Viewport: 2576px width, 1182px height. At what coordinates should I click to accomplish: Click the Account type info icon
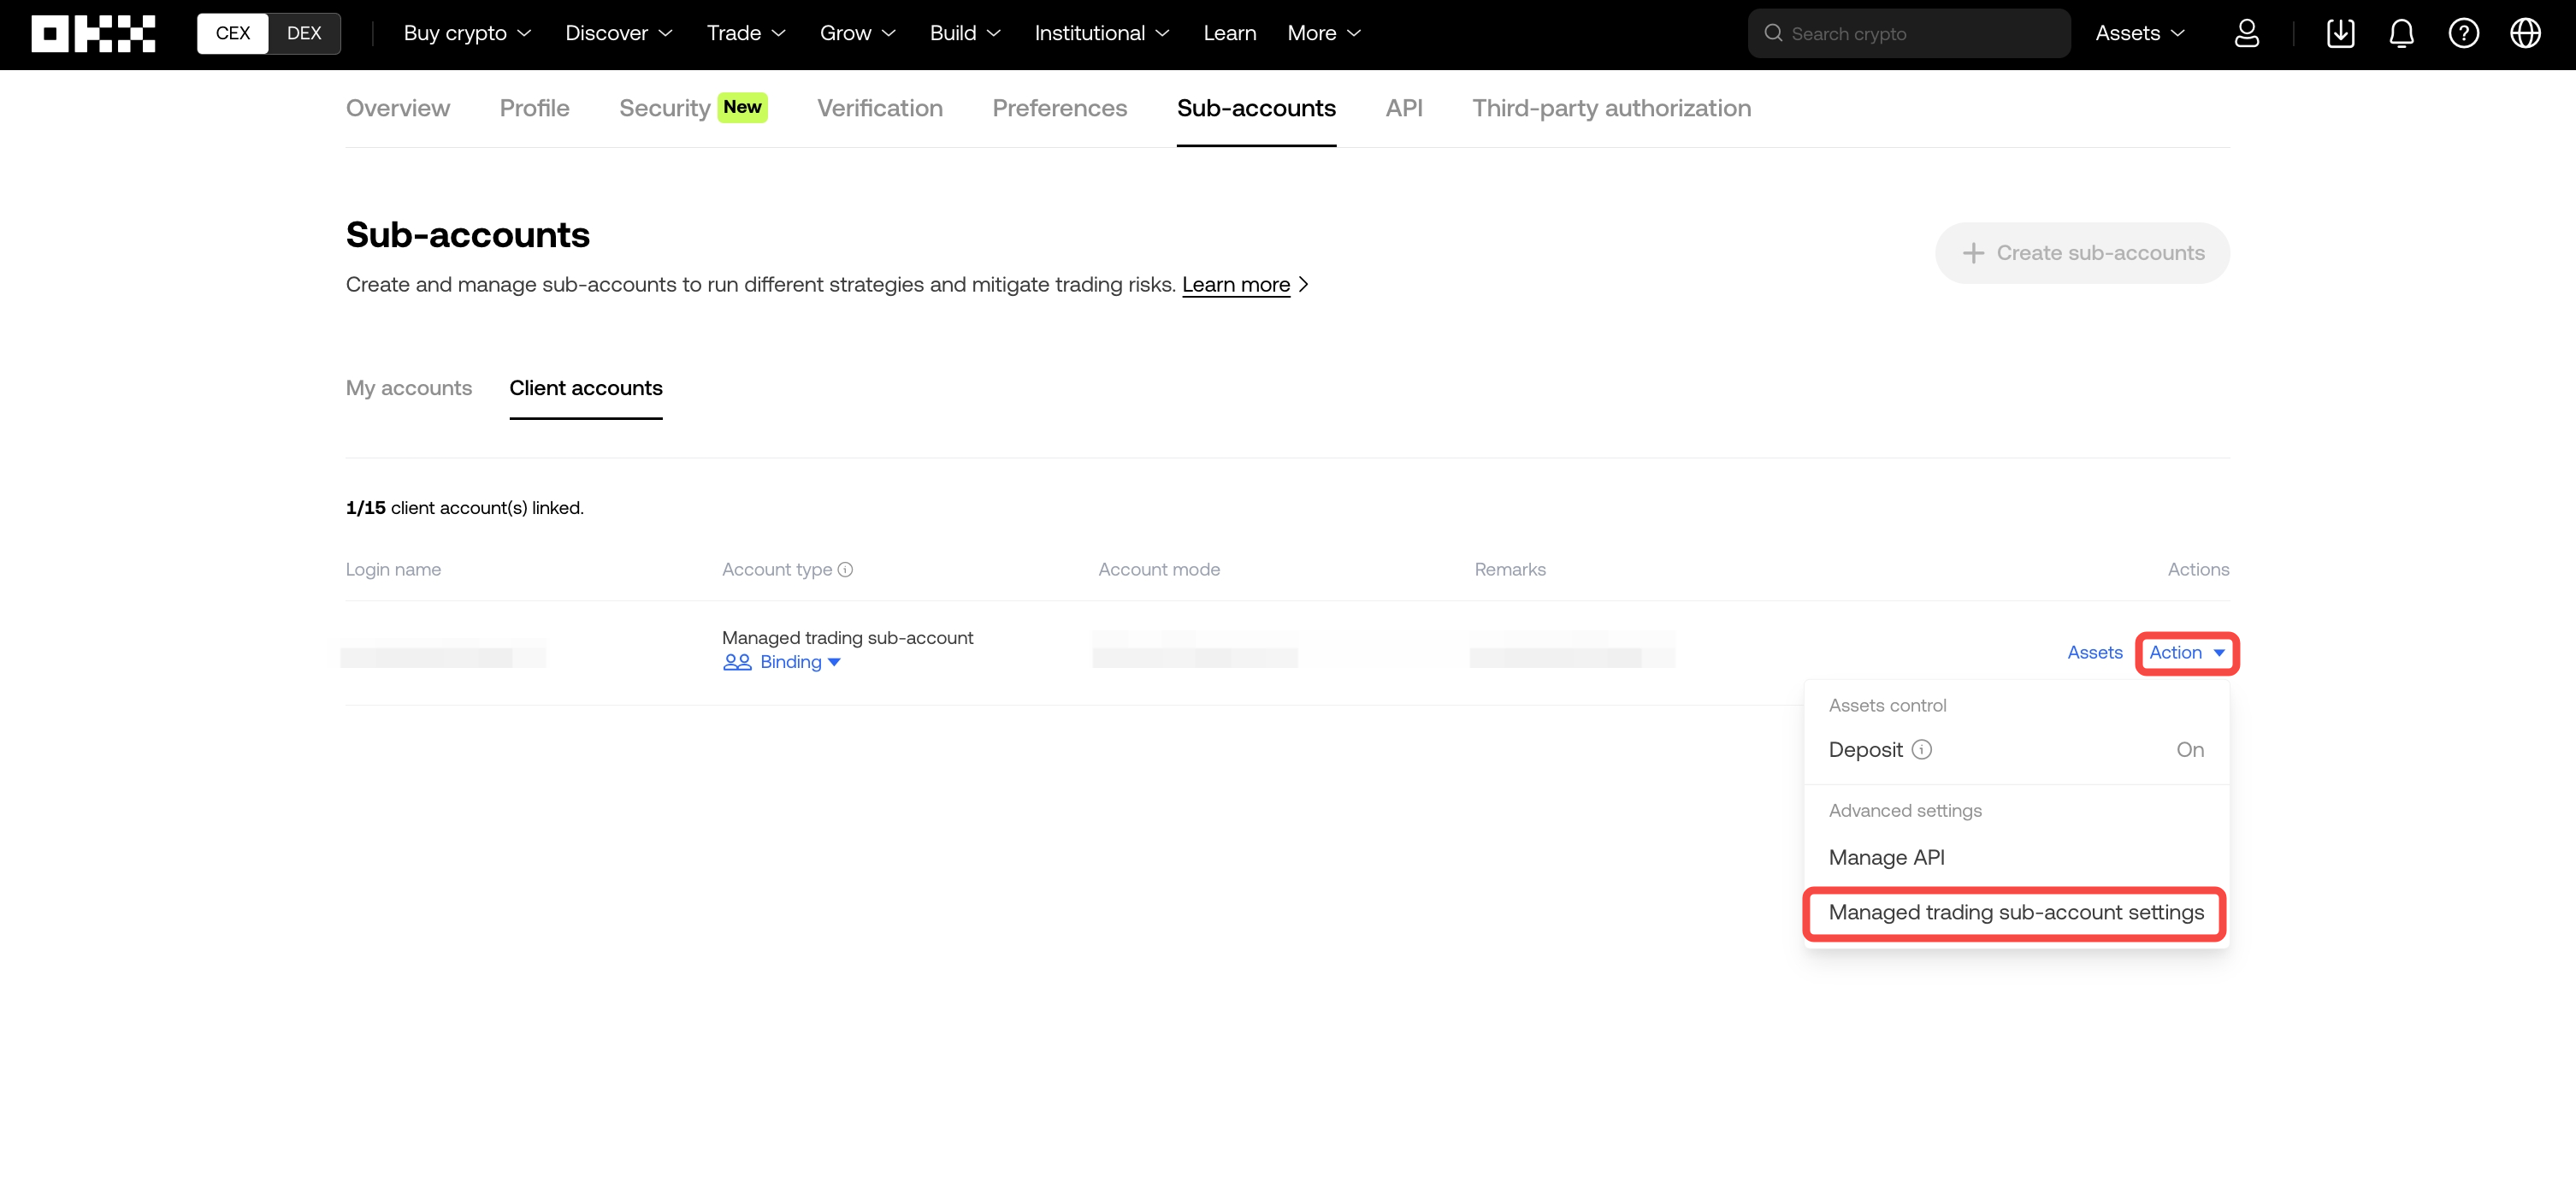click(x=846, y=569)
